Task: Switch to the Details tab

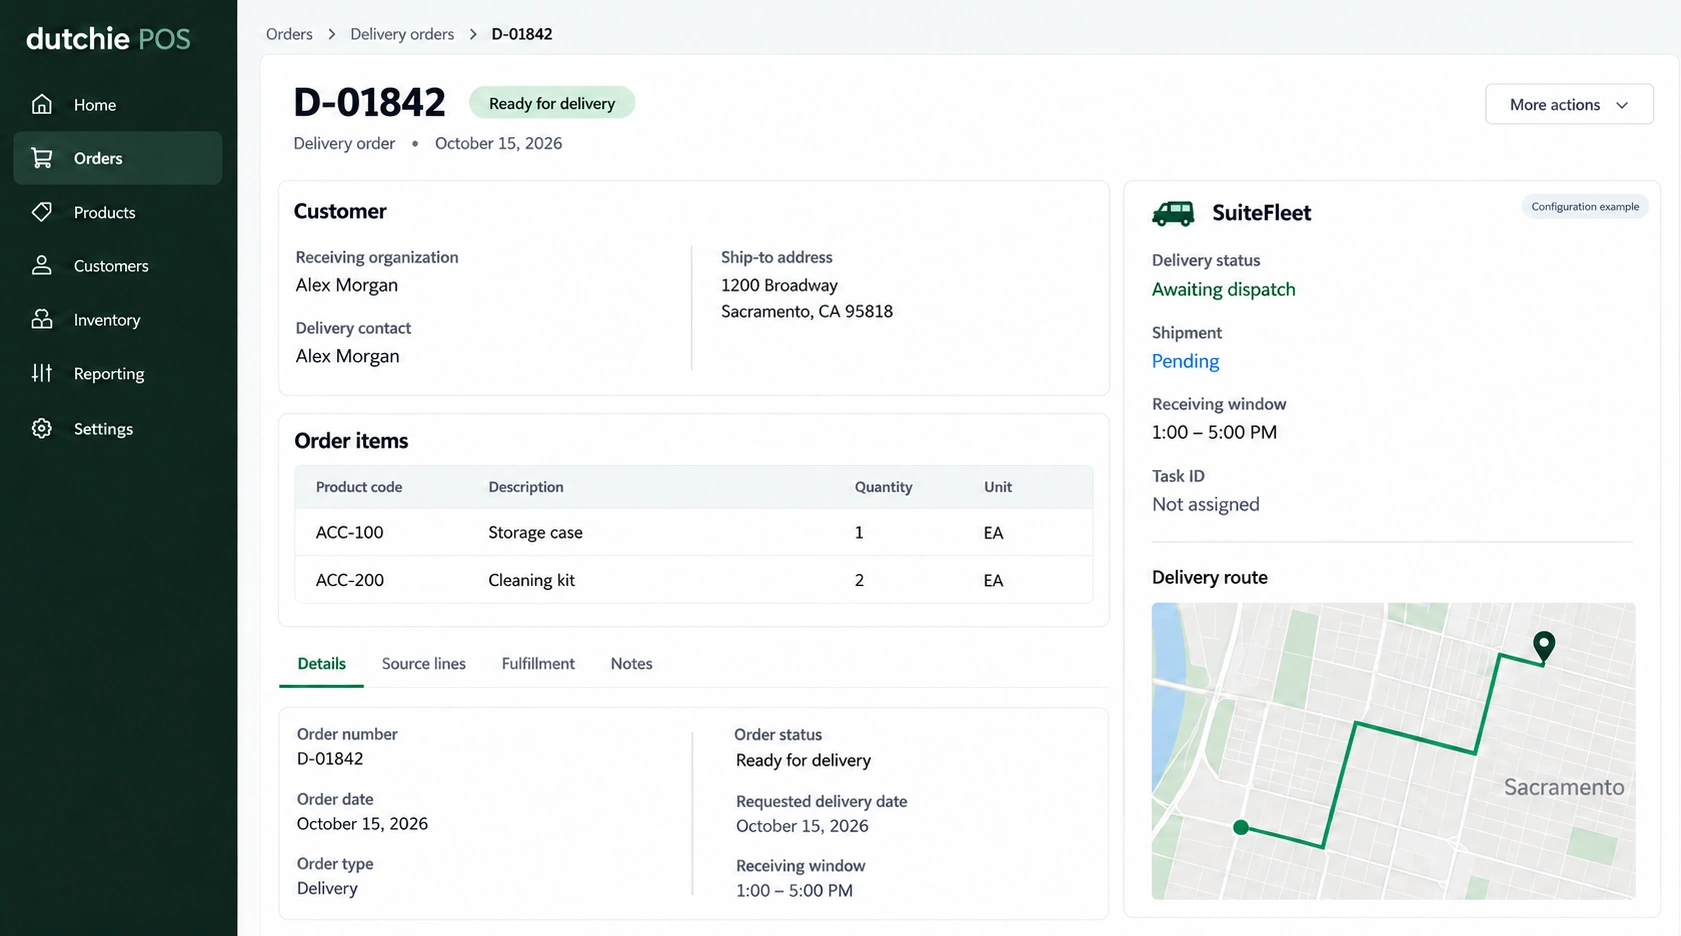Action: pyautogui.click(x=321, y=664)
